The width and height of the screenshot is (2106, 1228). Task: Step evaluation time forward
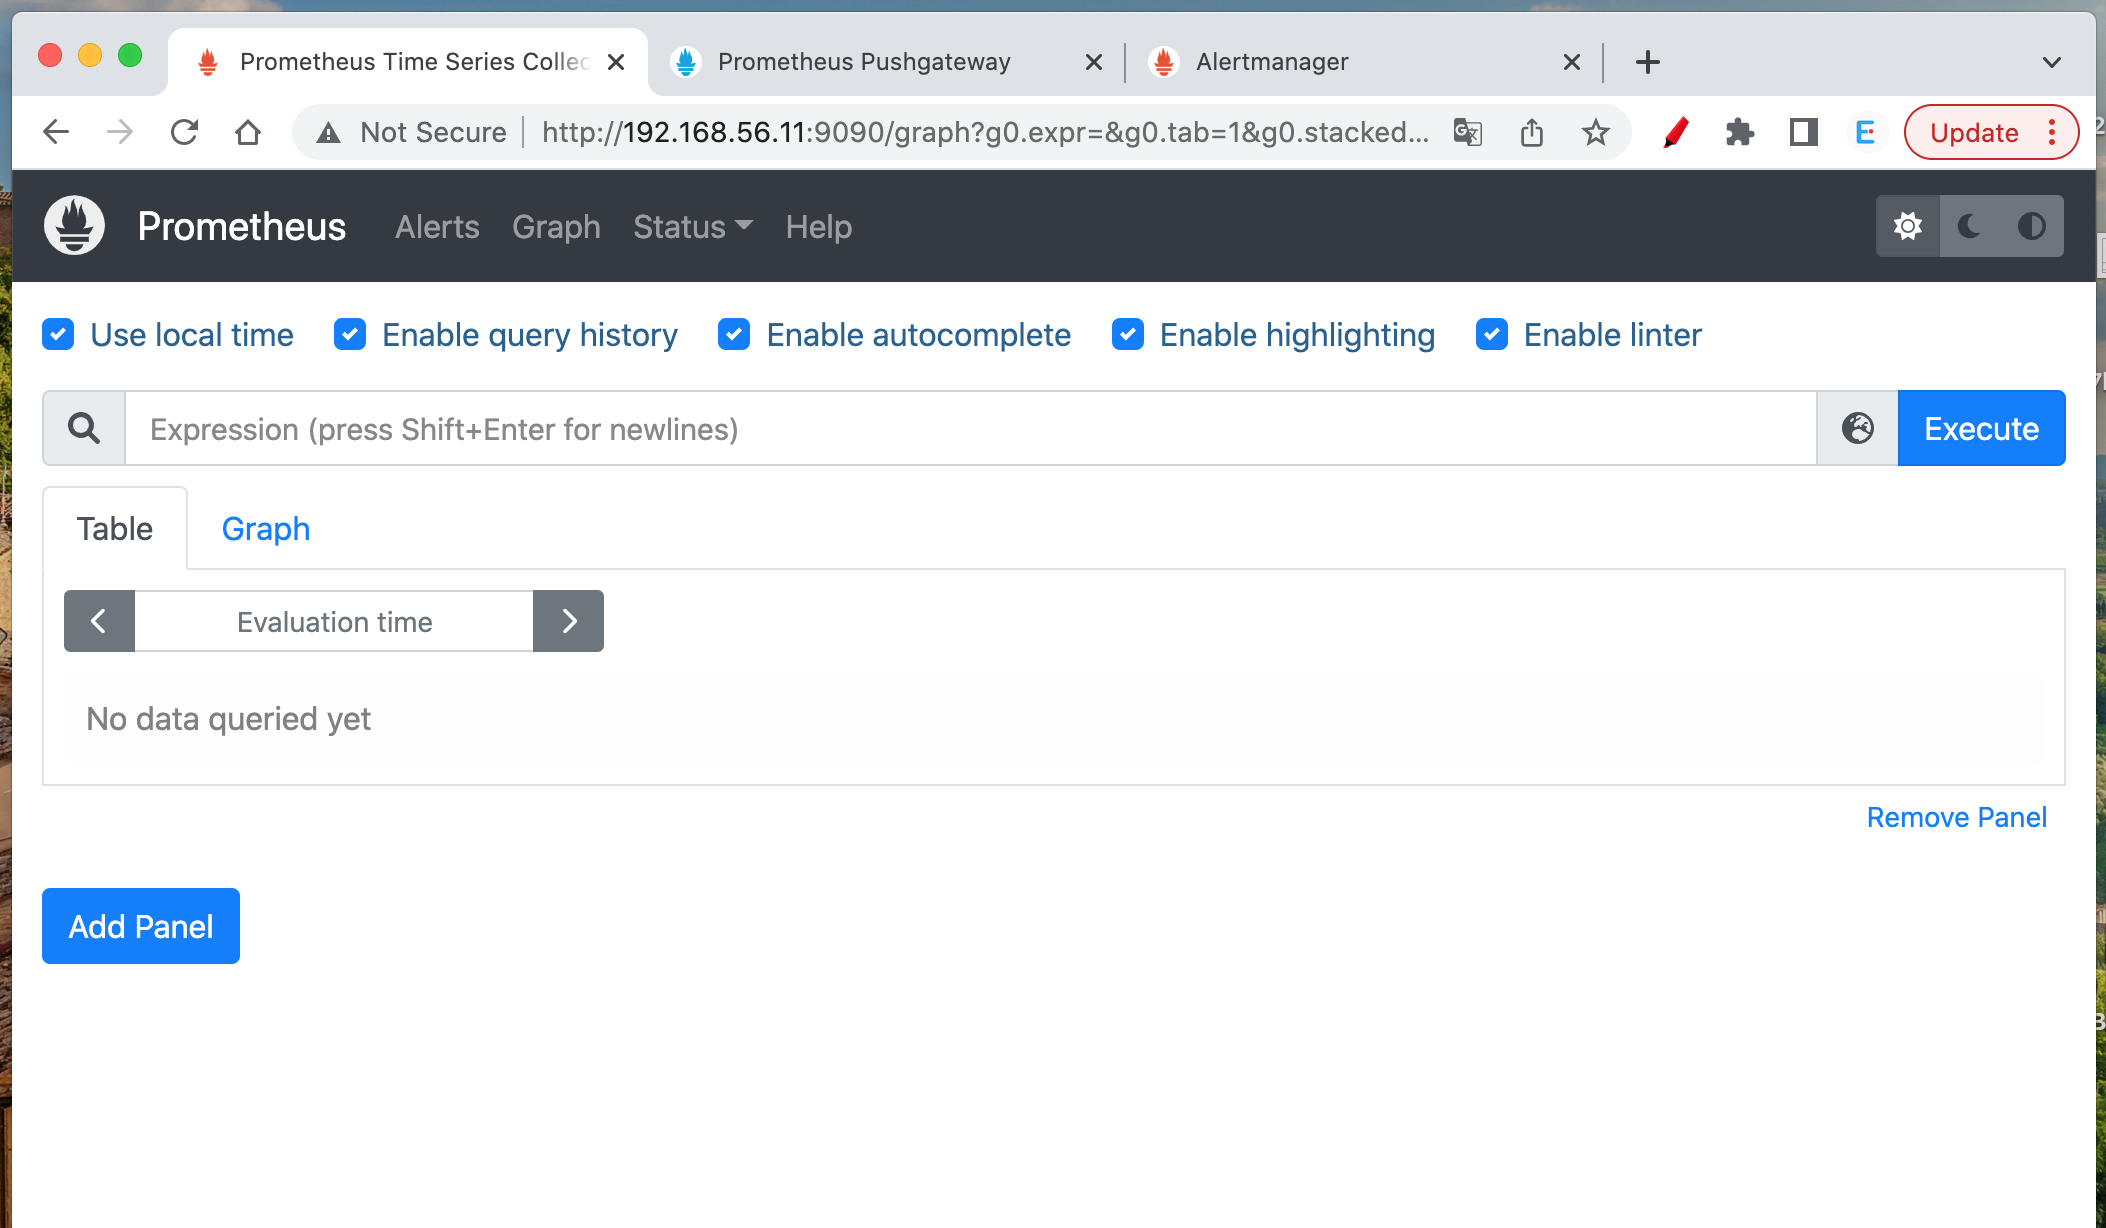point(569,621)
